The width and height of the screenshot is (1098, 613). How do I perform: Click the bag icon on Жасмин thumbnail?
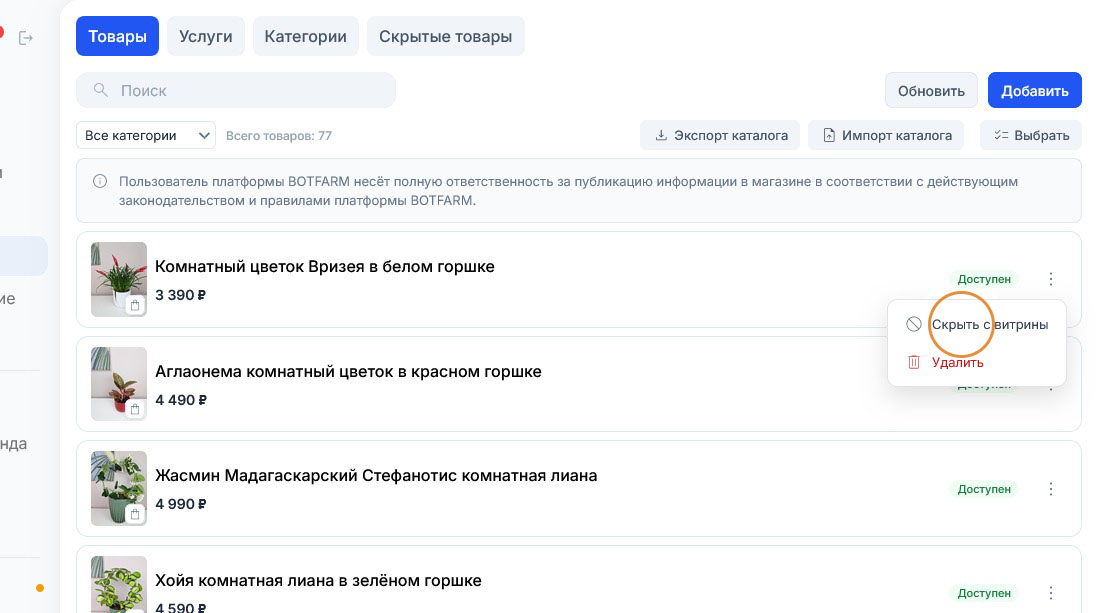click(x=135, y=514)
